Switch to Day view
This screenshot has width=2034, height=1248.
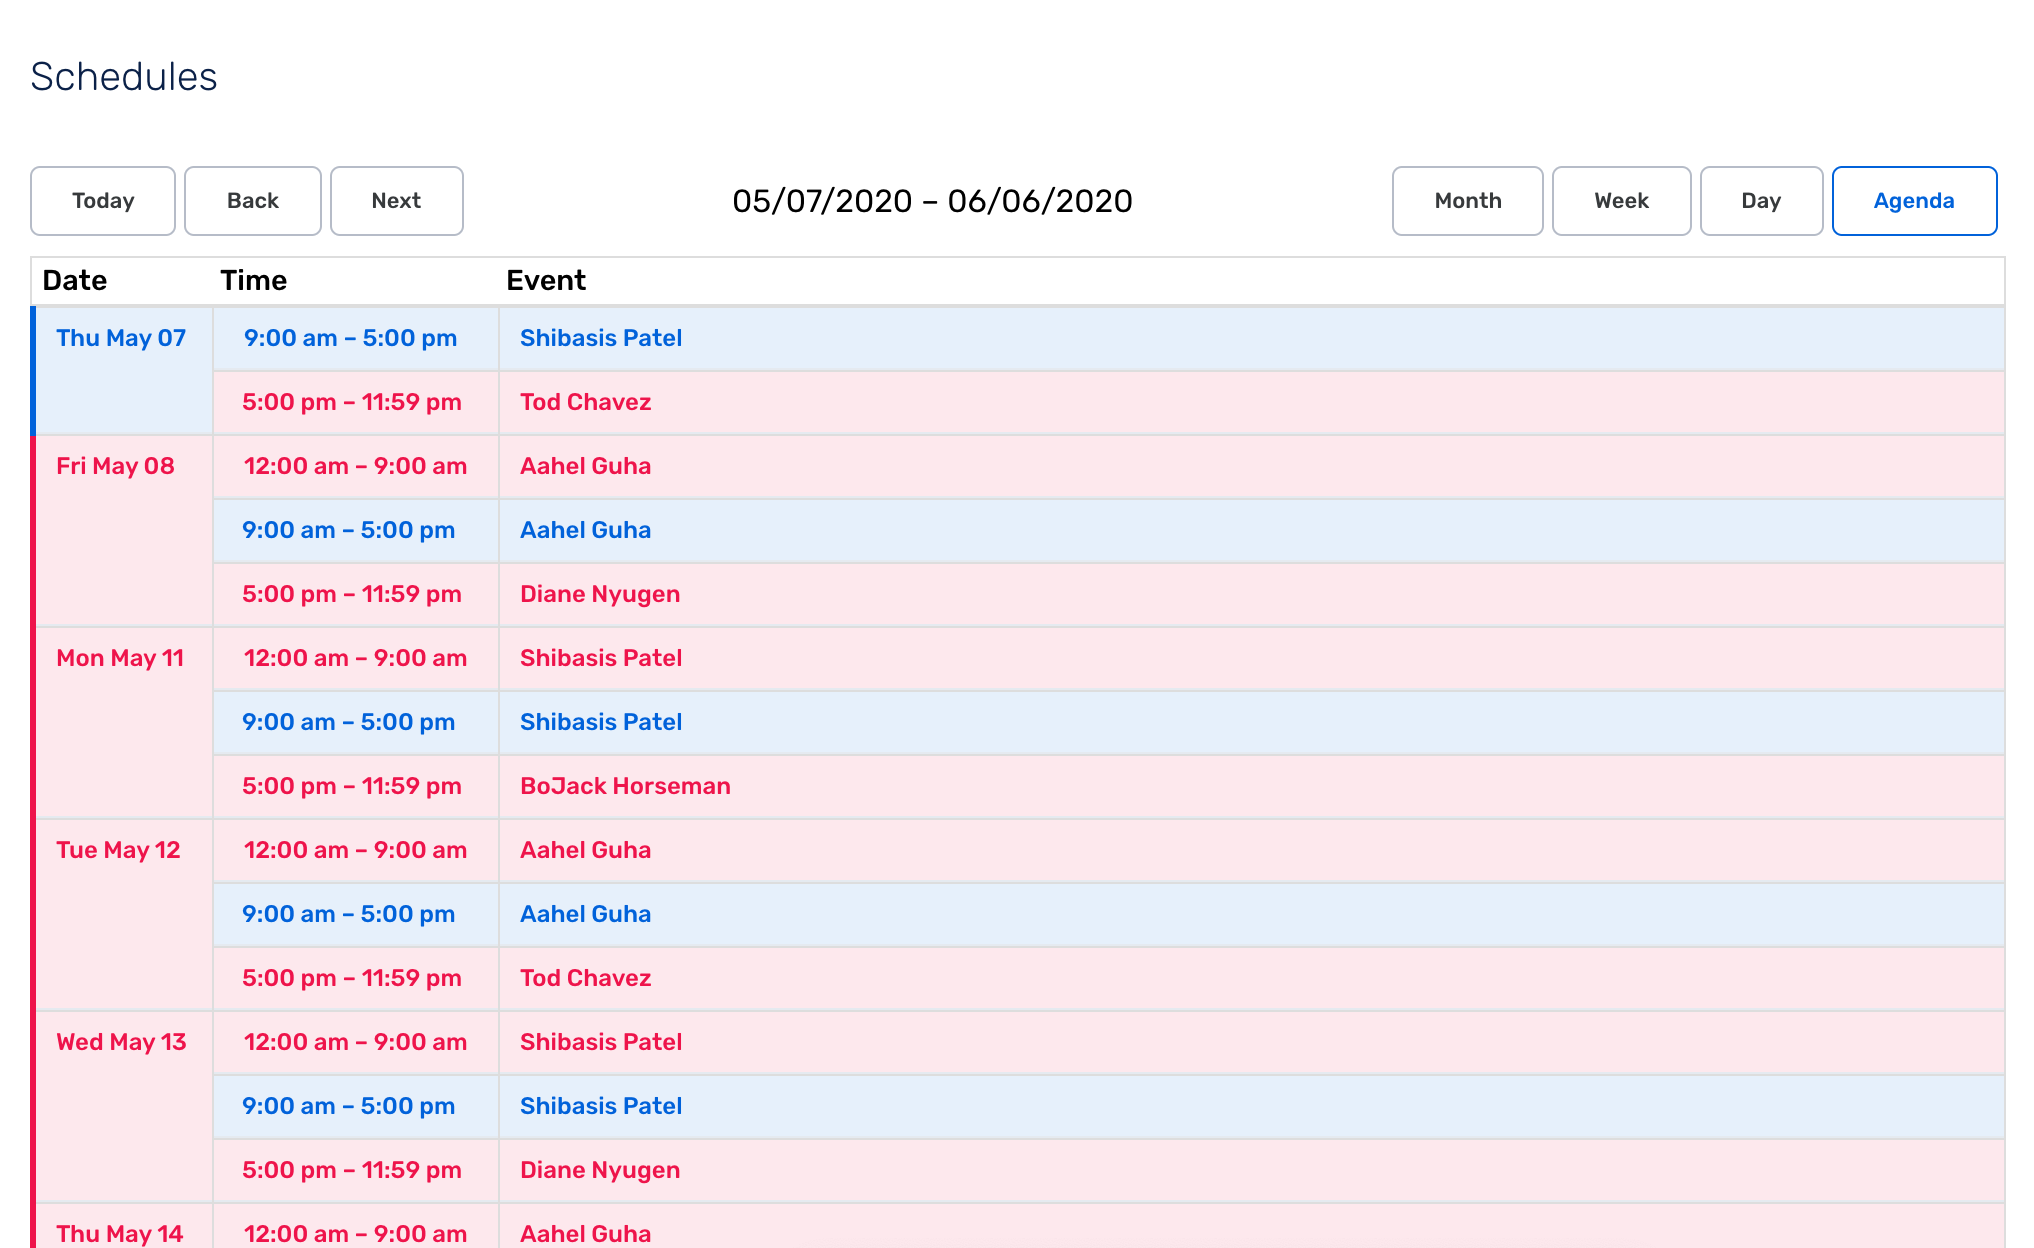pyautogui.click(x=1762, y=201)
